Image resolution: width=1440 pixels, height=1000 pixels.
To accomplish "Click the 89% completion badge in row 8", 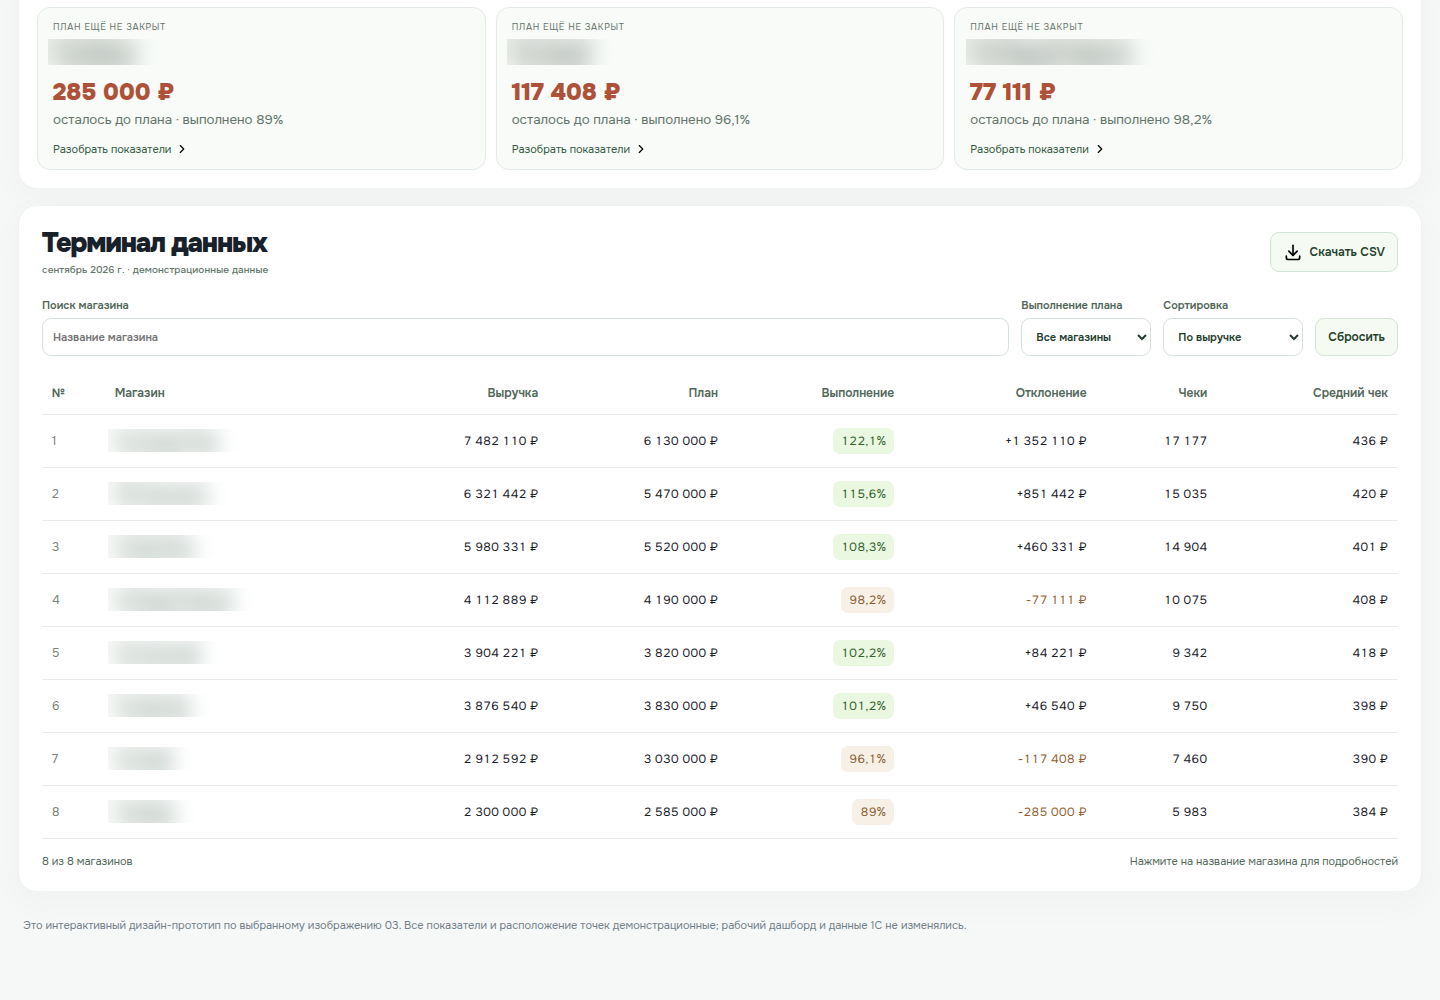I will [873, 812].
